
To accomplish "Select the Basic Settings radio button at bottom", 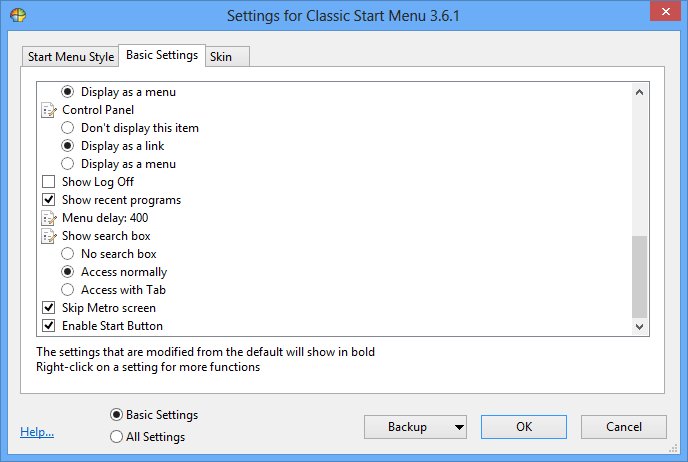I will click(116, 415).
